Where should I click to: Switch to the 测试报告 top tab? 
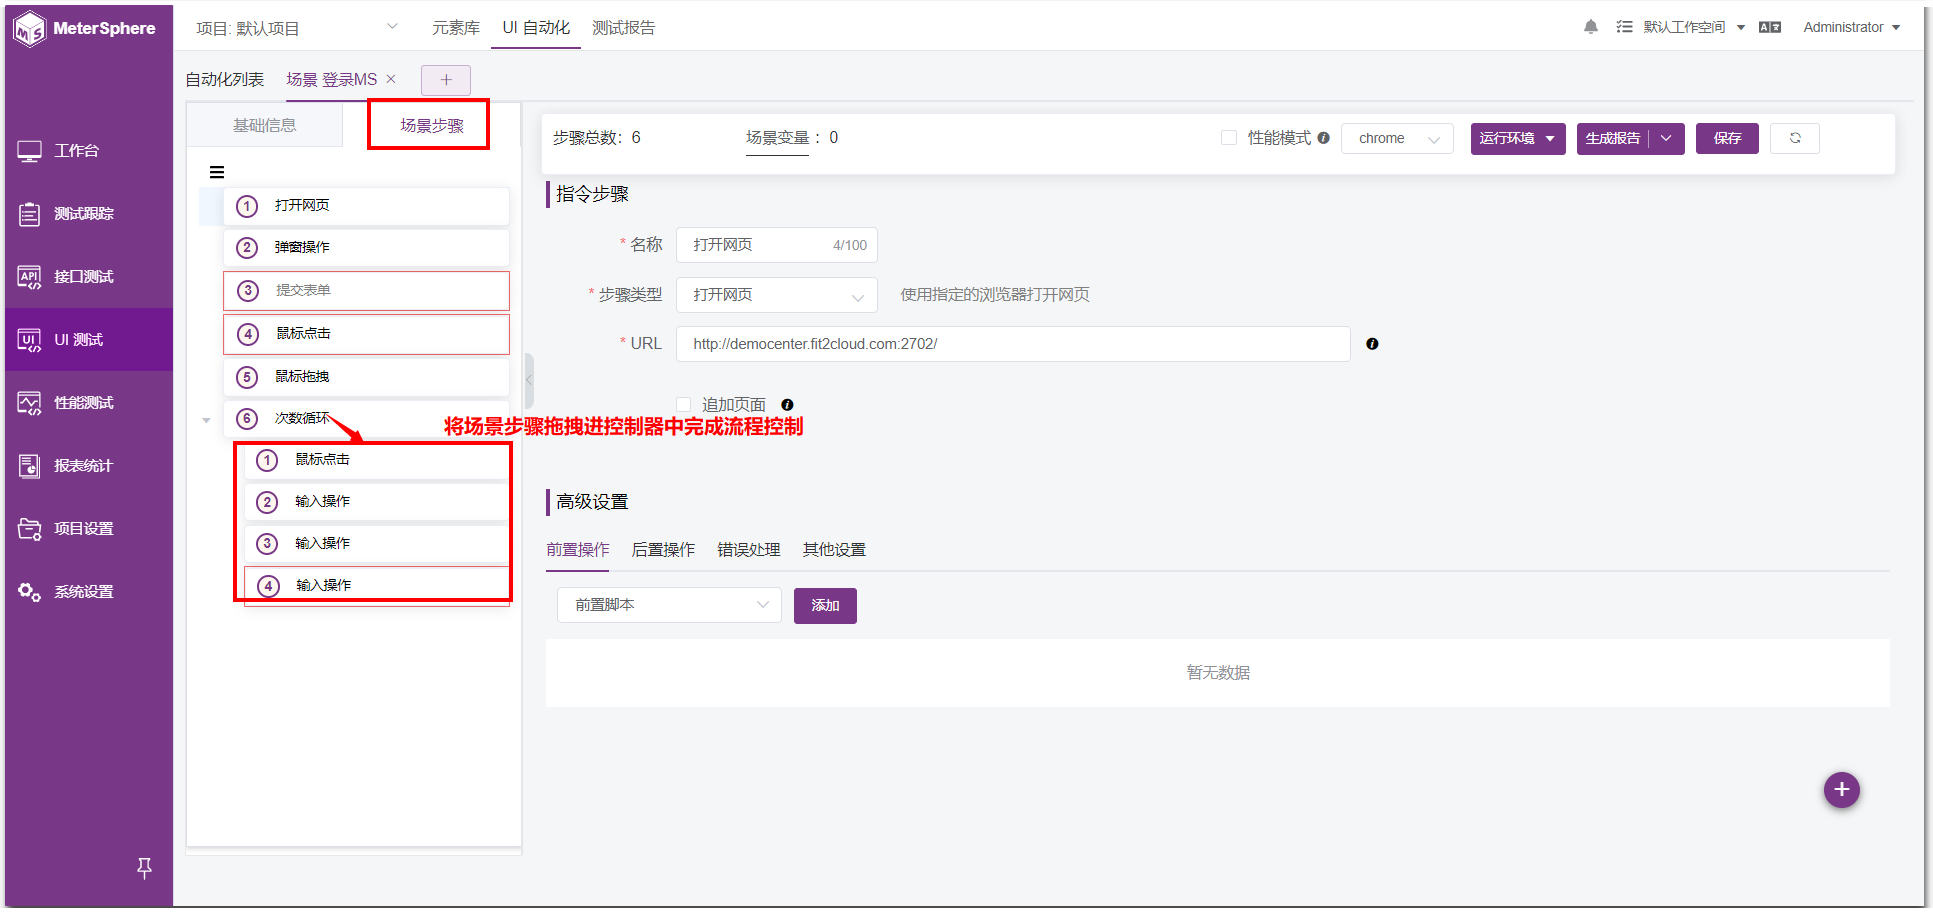click(x=623, y=28)
